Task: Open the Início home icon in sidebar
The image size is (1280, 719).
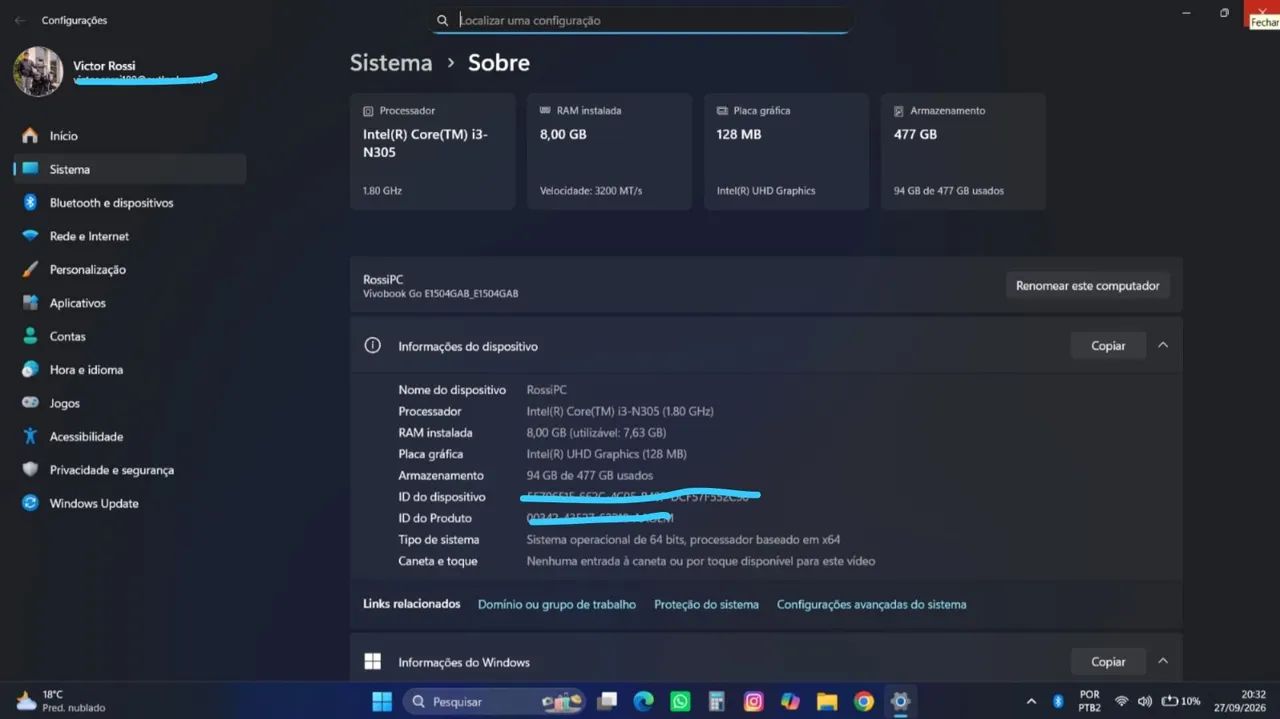Action: (x=30, y=135)
